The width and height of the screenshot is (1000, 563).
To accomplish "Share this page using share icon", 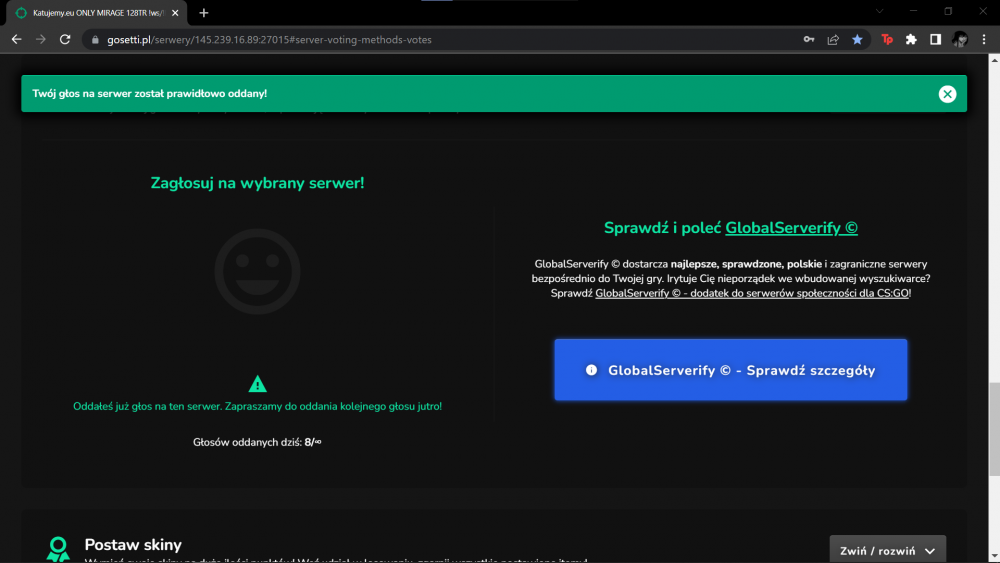I will pos(833,40).
